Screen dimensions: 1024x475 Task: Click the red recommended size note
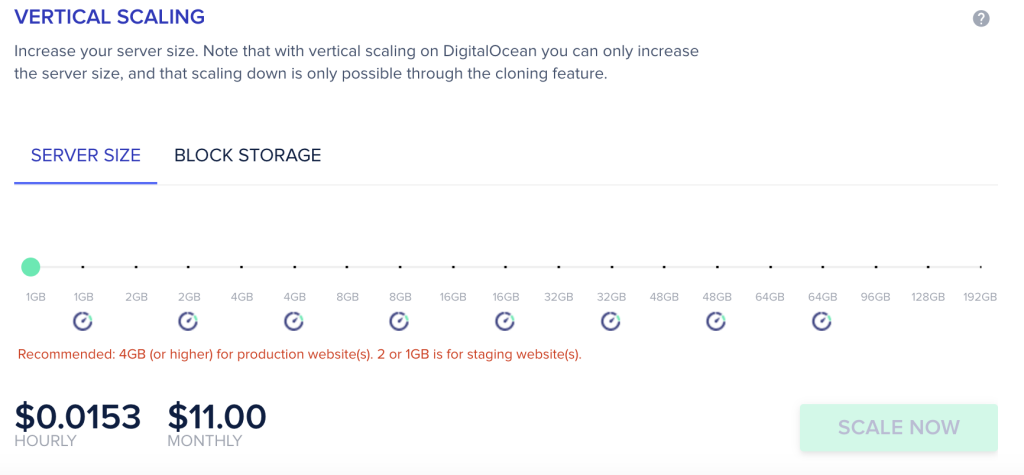300,354
